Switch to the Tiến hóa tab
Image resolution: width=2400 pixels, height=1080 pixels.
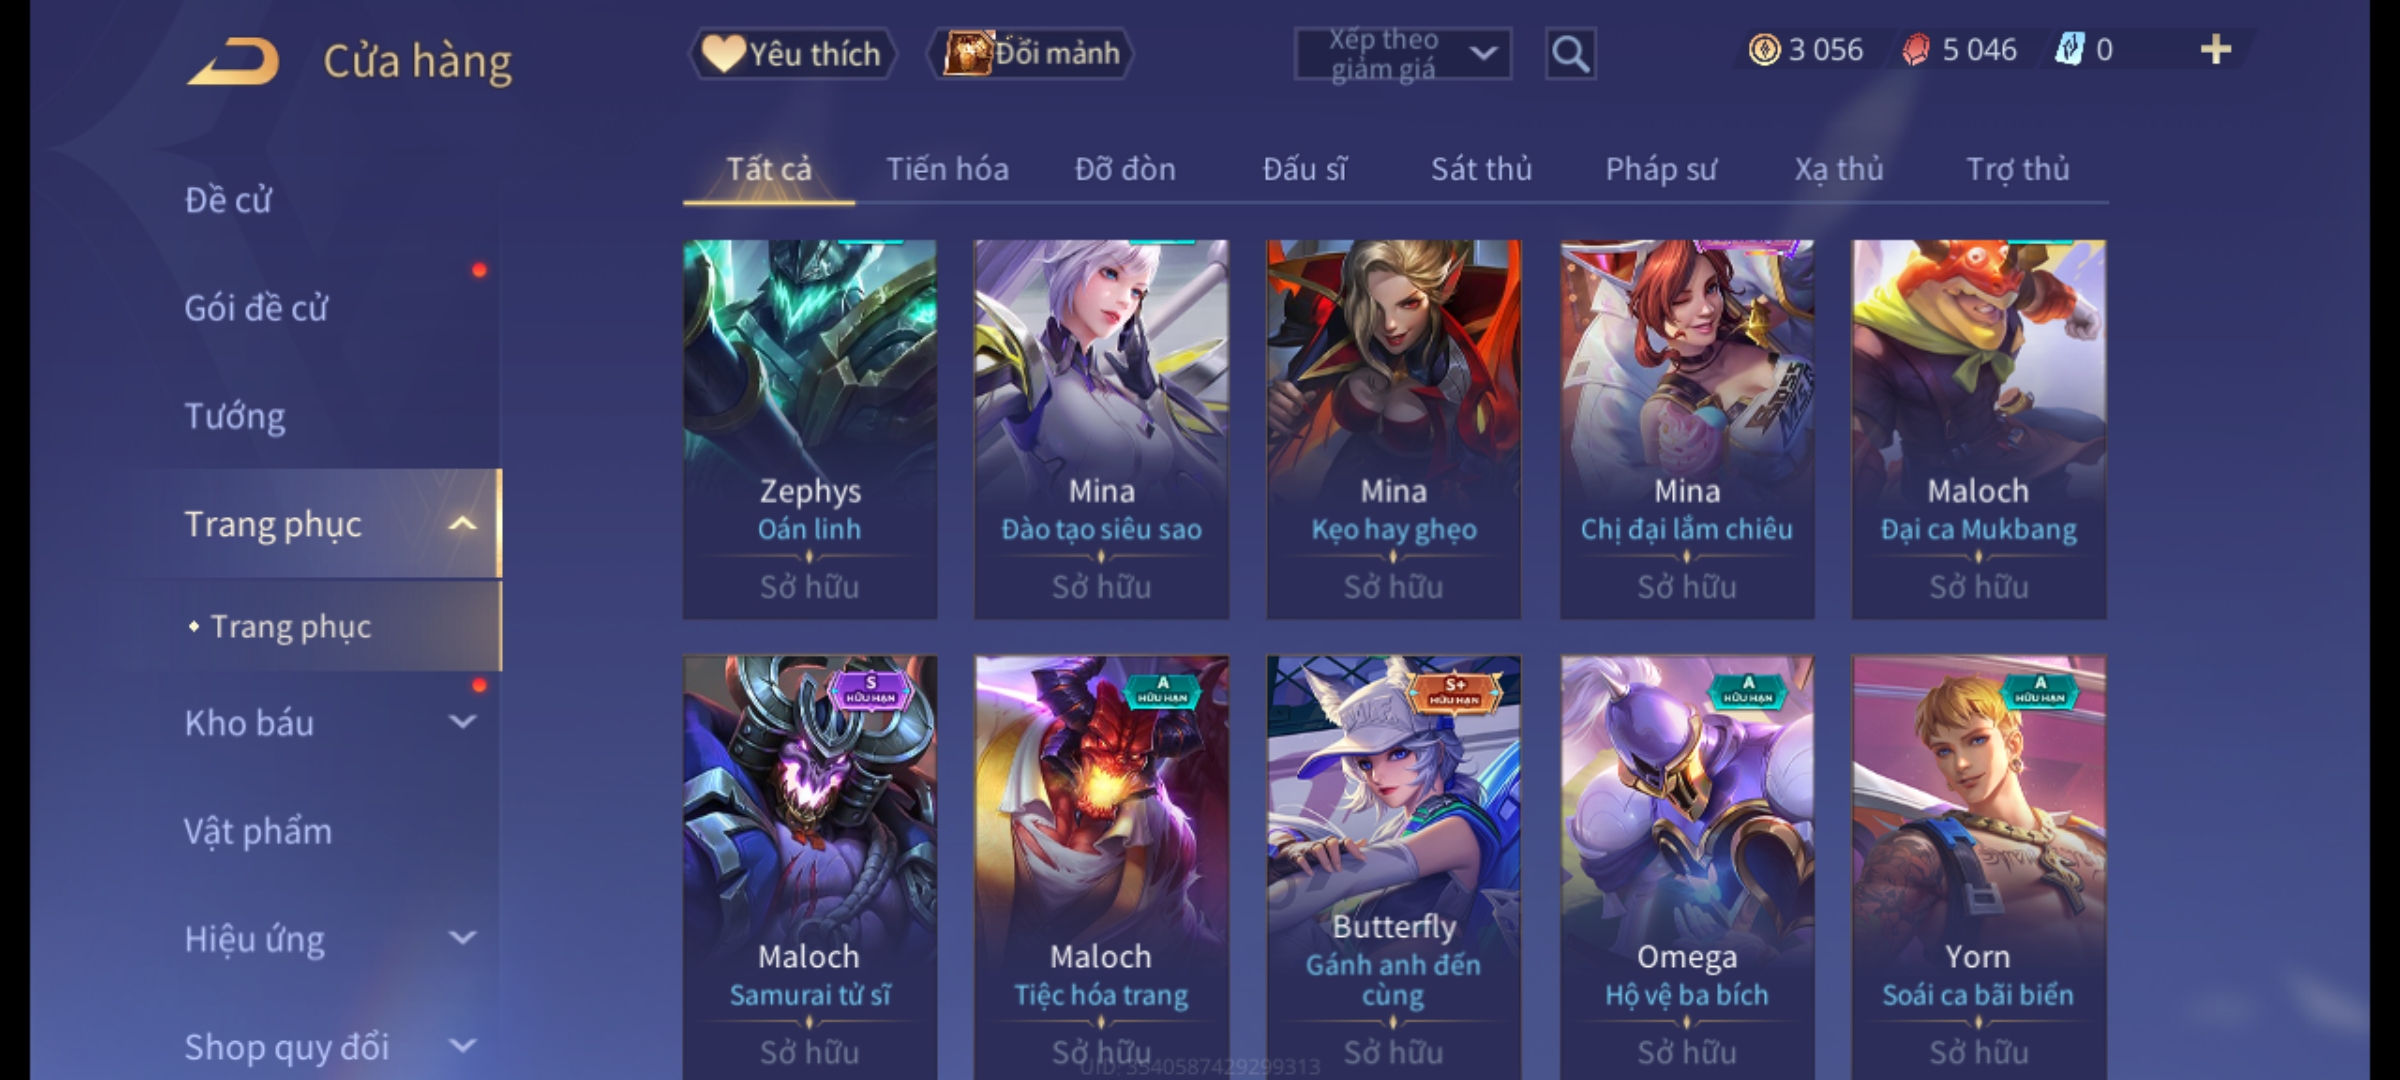[947, 169]
